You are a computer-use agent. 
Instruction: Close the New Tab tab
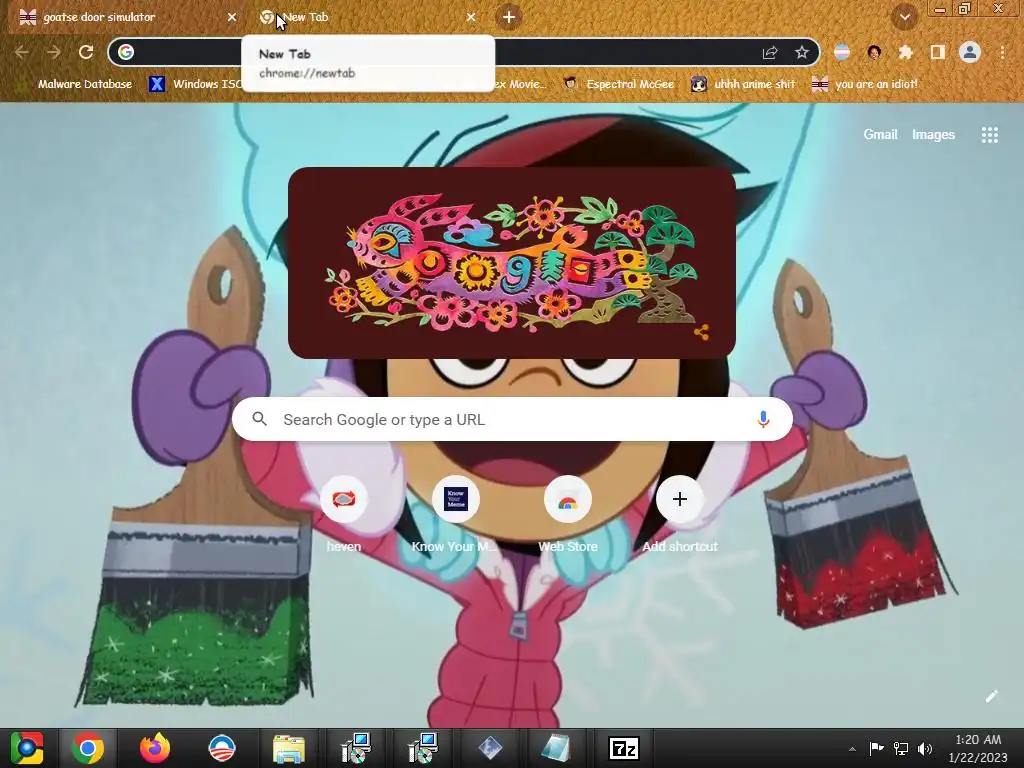click(471, 18)
